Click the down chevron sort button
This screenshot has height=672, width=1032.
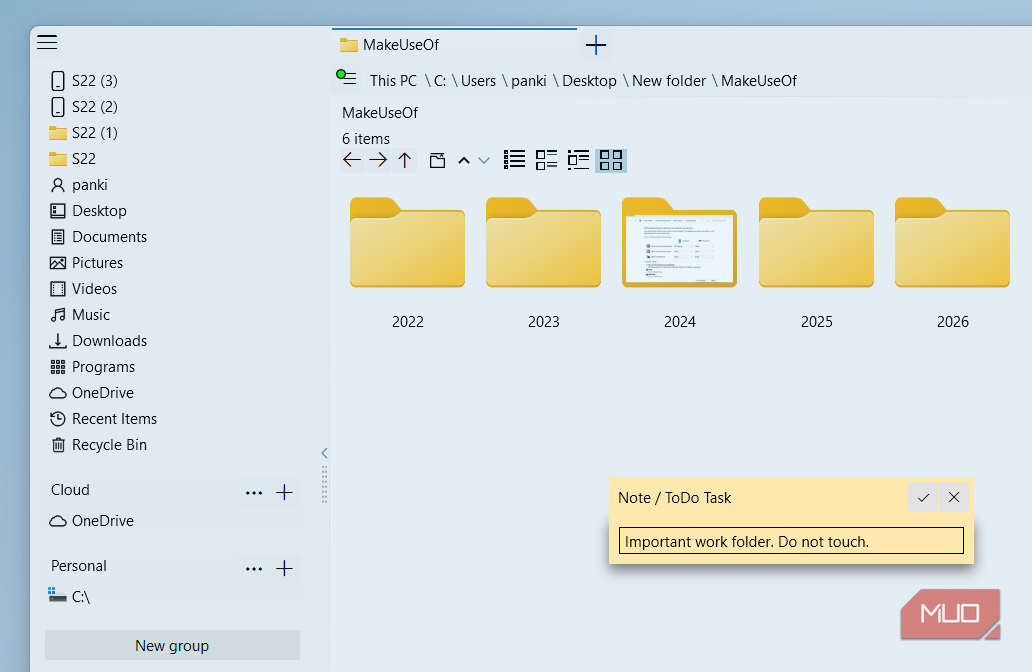pyautogui.click(x=484, y=161)
